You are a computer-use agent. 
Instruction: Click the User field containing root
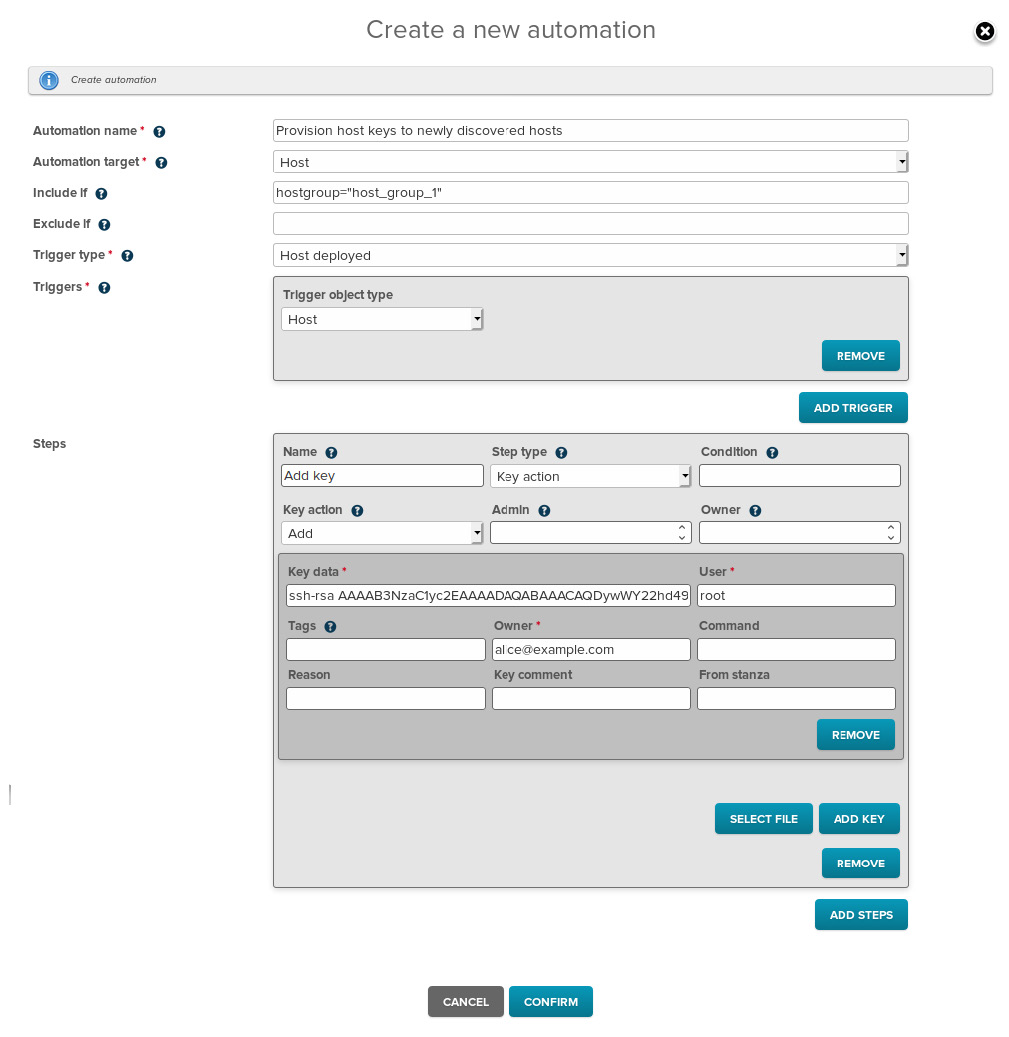point(796,595)
